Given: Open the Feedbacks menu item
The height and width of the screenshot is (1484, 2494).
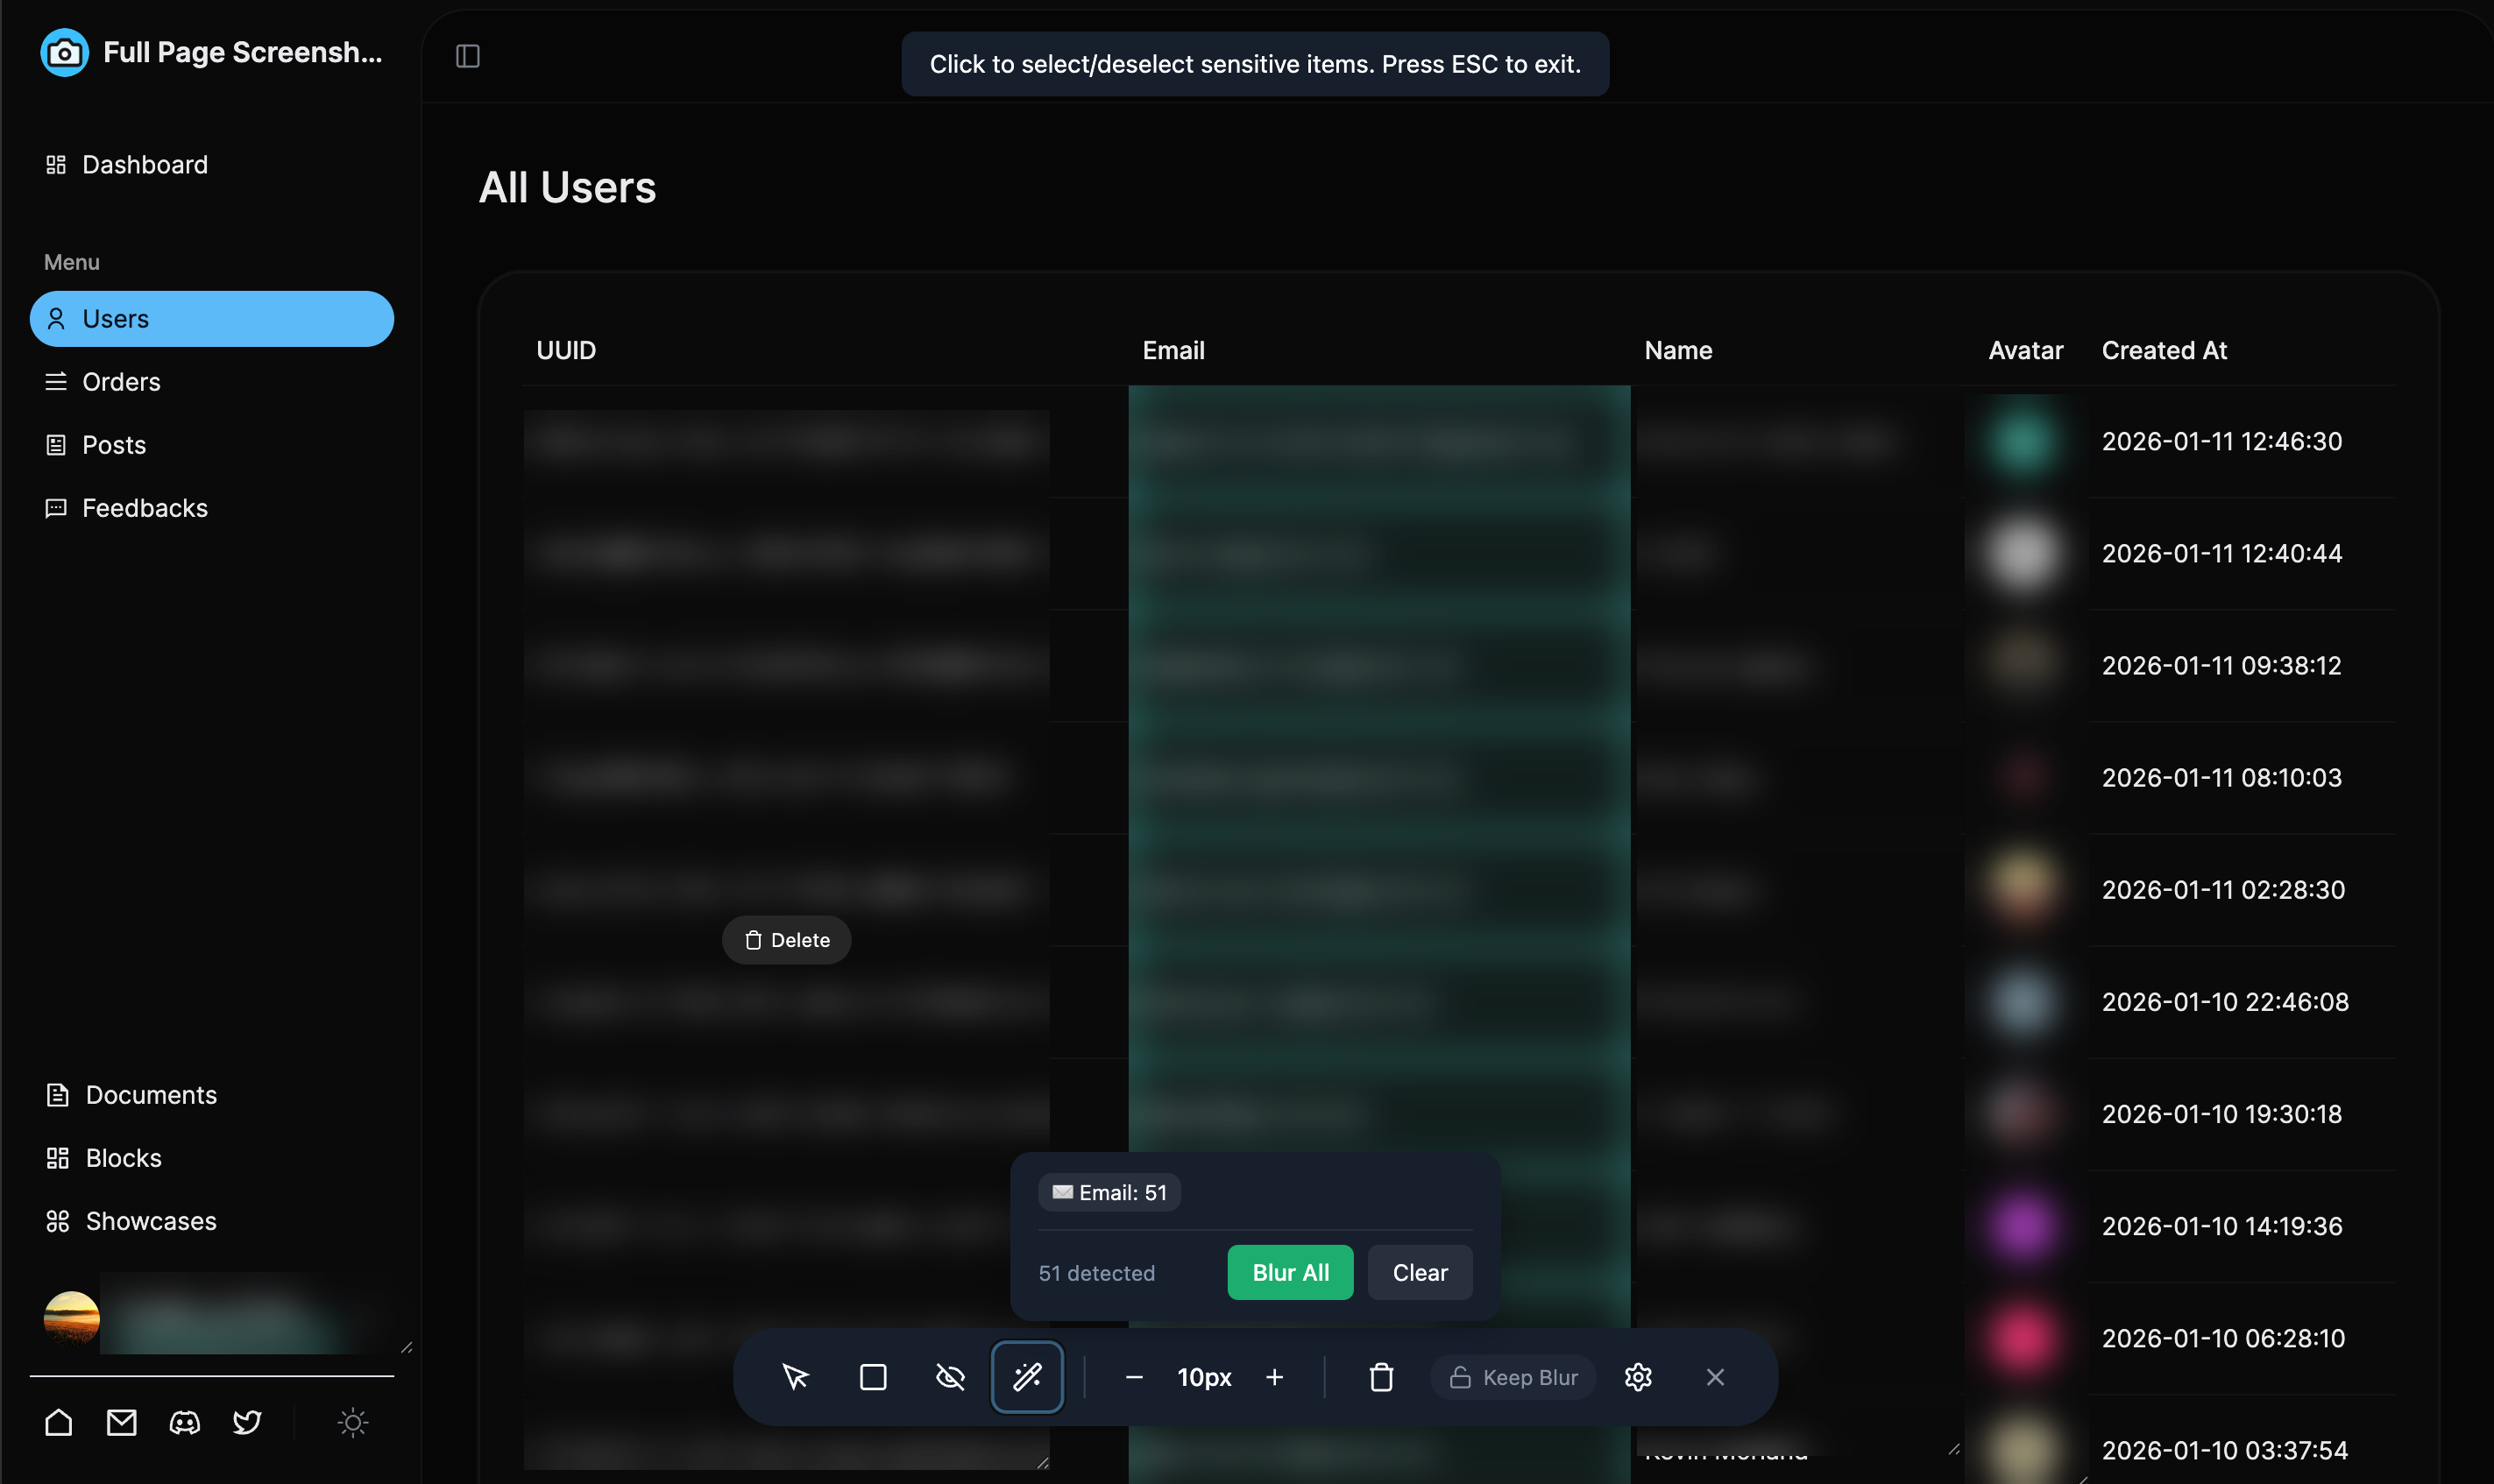Looking at the screenshot, I should click(x=144, y=508).
